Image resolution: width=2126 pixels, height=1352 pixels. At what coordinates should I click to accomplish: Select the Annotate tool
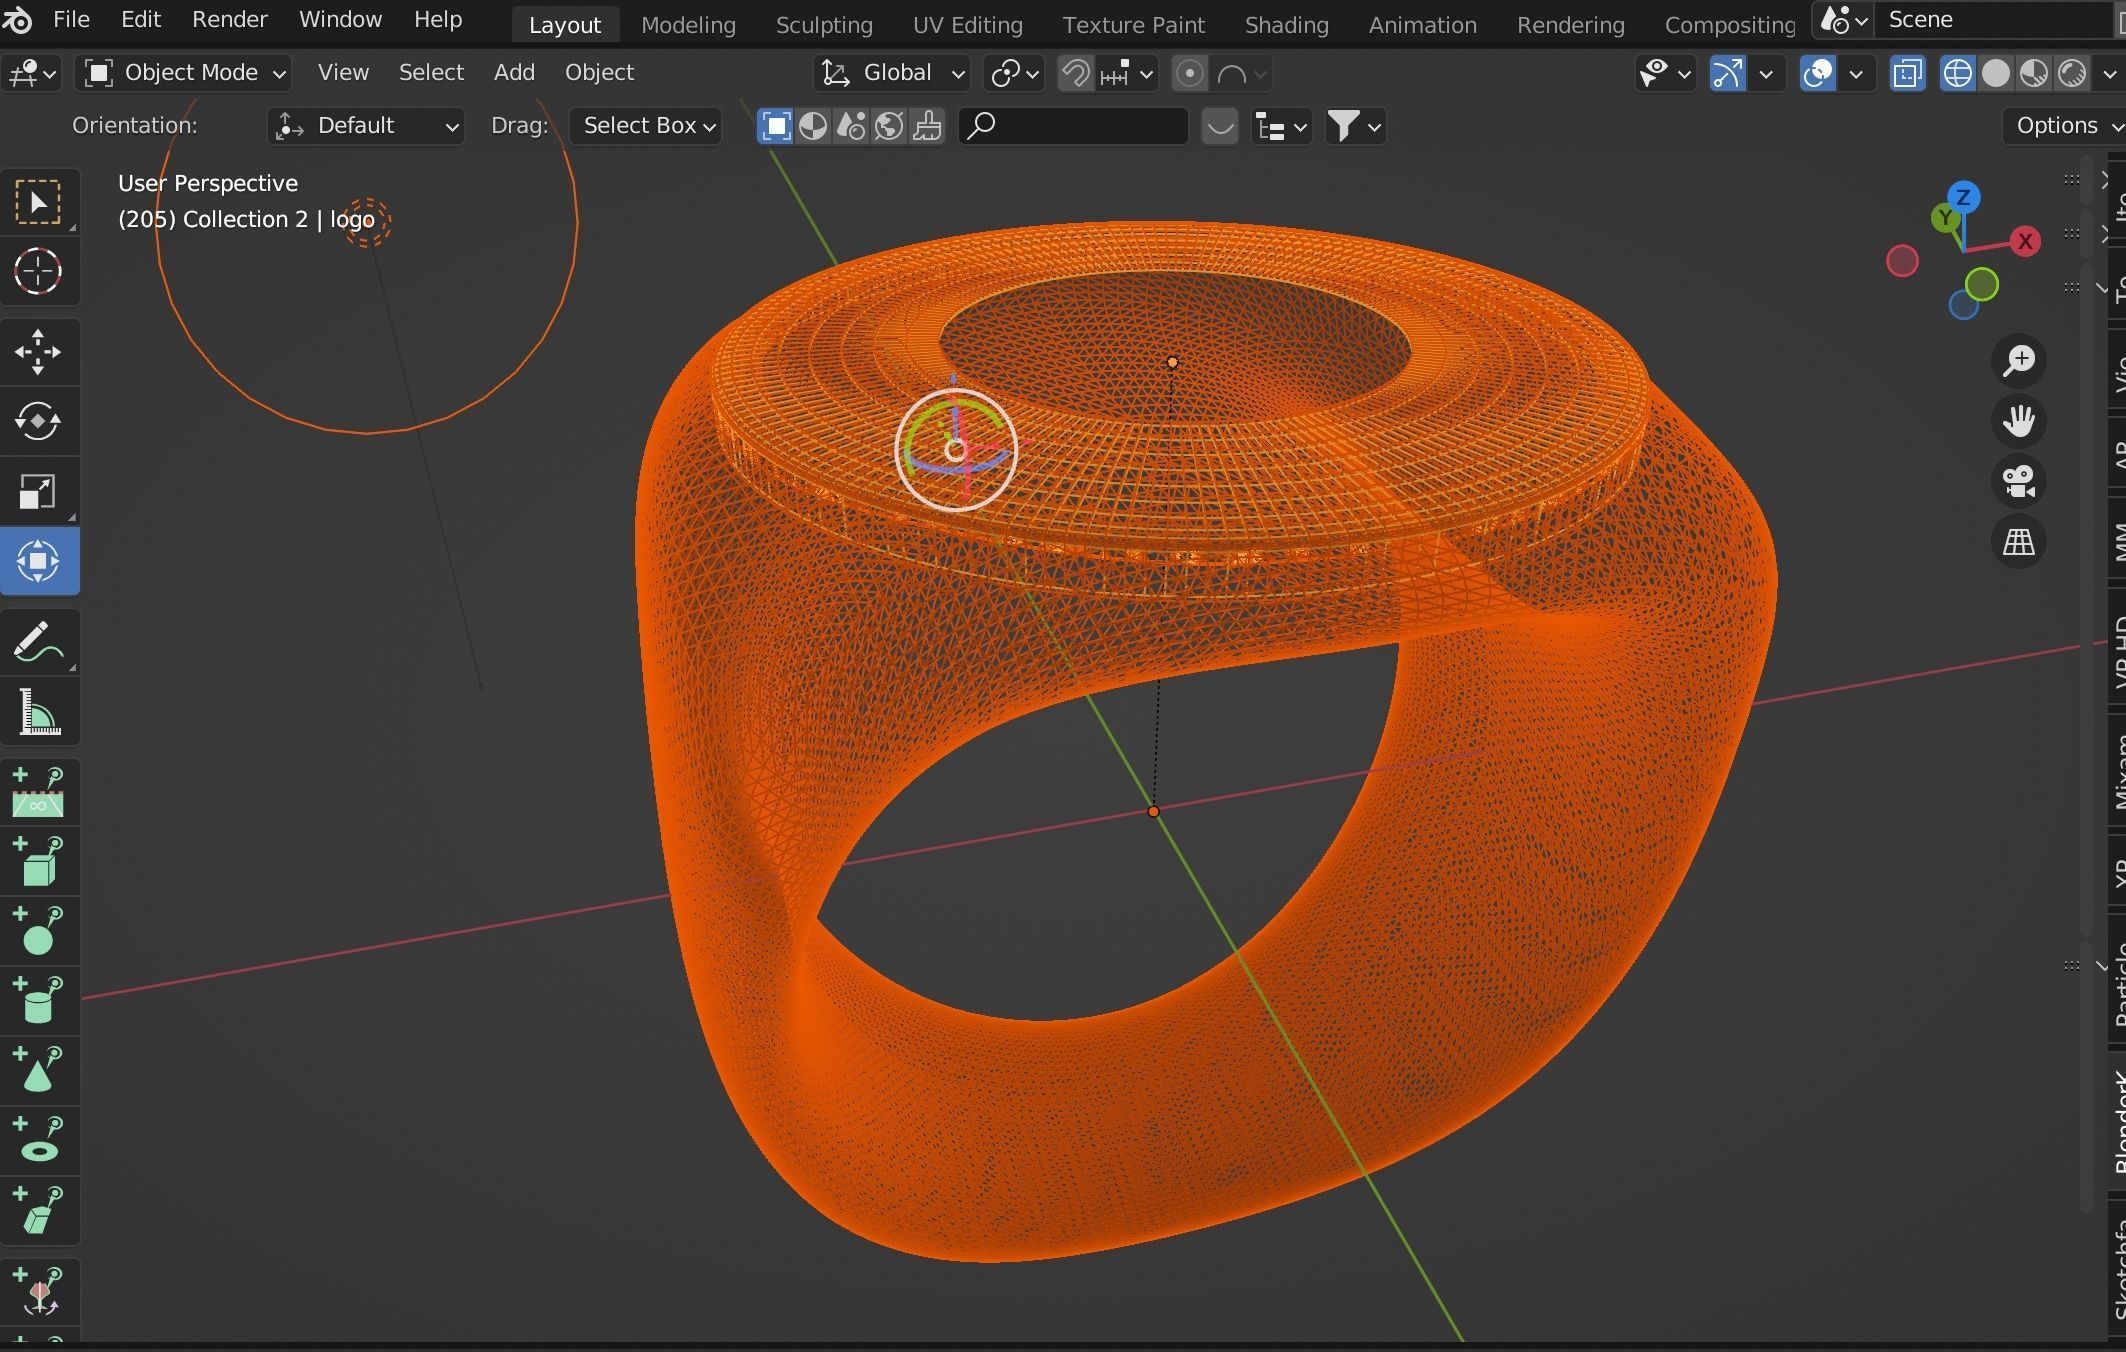(x=40, y=641)
